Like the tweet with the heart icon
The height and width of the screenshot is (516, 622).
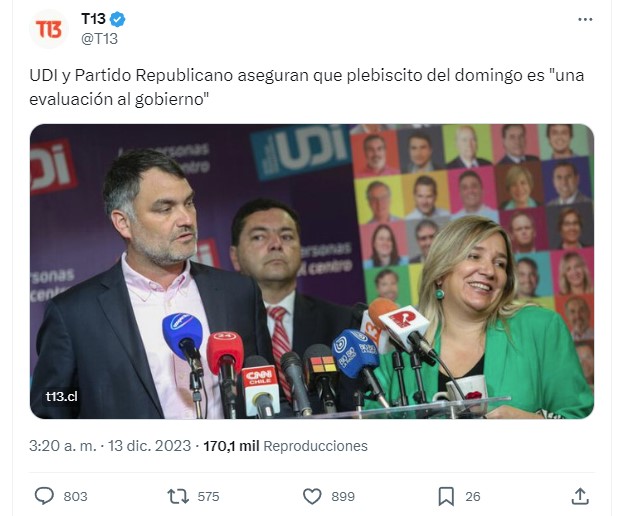[312, 496]
